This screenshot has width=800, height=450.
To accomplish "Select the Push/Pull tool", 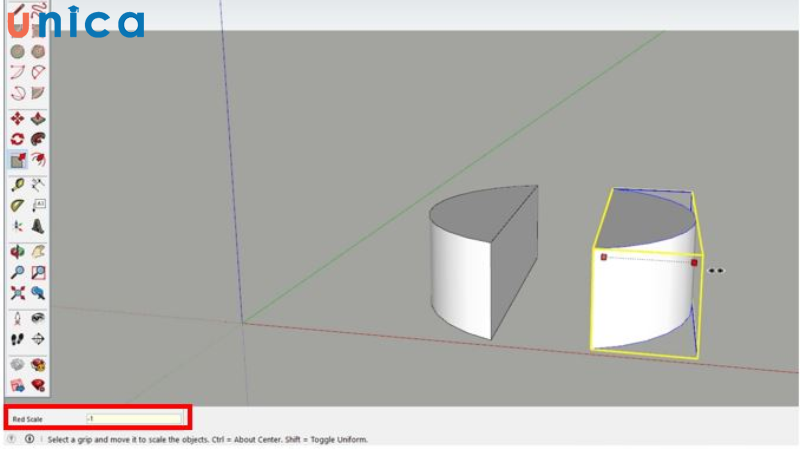I will tap(38, 119).
